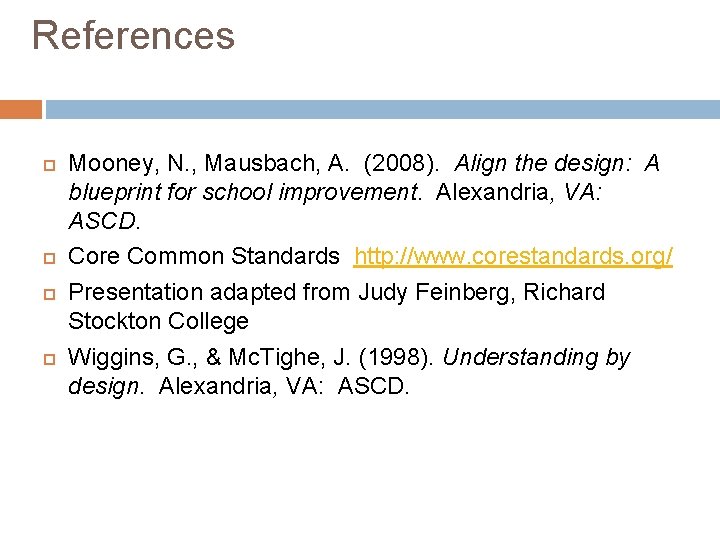This screenshot has height=540, width=720.
Task: Click the italic ASCD. line
Action: pos(104,221)
